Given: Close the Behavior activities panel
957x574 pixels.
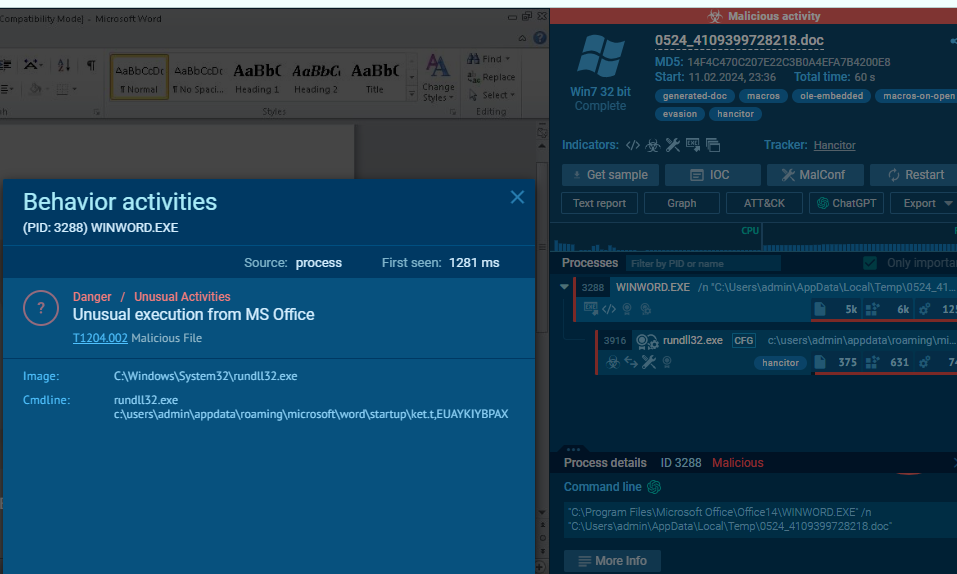Looking at the screenshot, I should tap(517, 197).
